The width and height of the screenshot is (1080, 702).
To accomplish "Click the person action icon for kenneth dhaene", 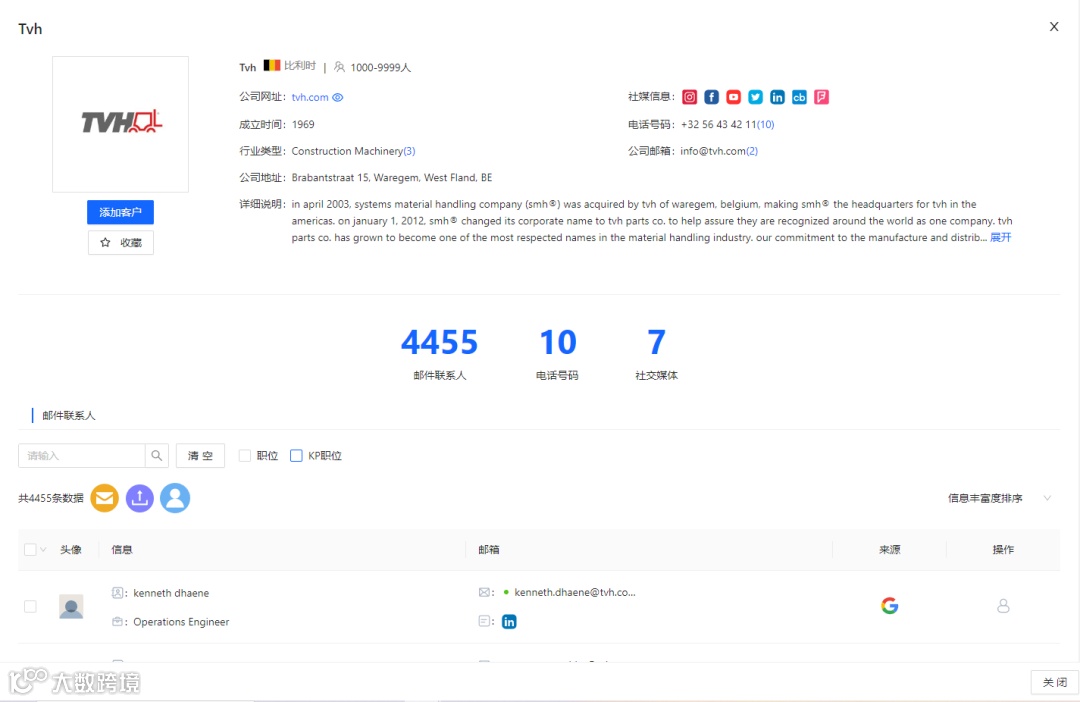I will point(1003,606).
